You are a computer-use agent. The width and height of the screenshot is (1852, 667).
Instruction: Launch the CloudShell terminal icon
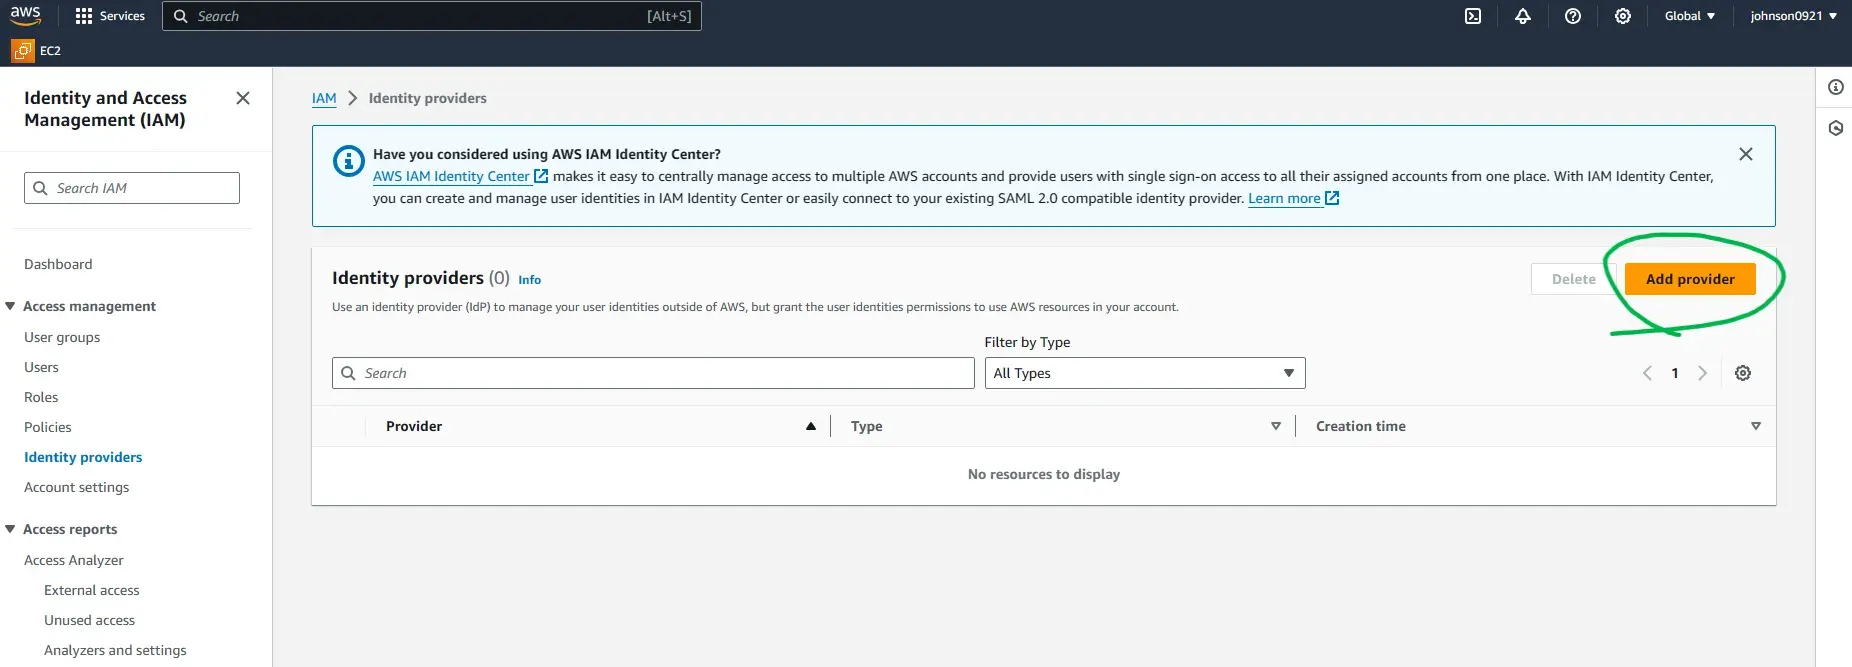(x=1473, y=16)
